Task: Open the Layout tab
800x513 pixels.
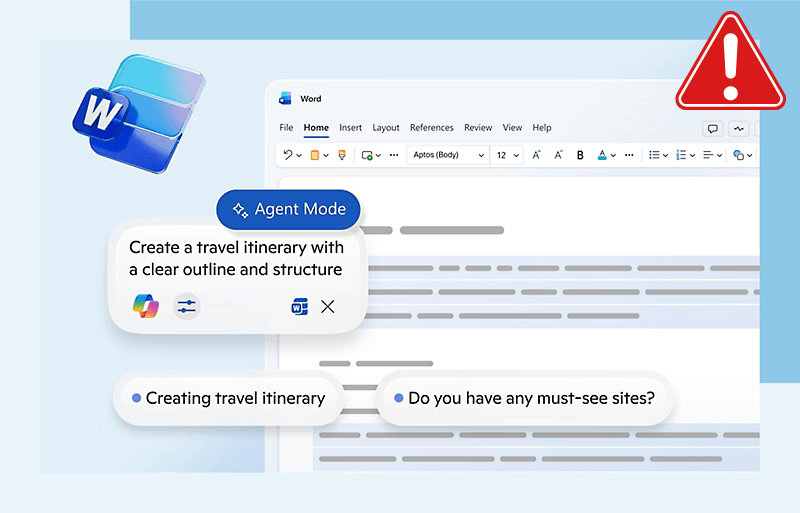Action: point(386,128)
